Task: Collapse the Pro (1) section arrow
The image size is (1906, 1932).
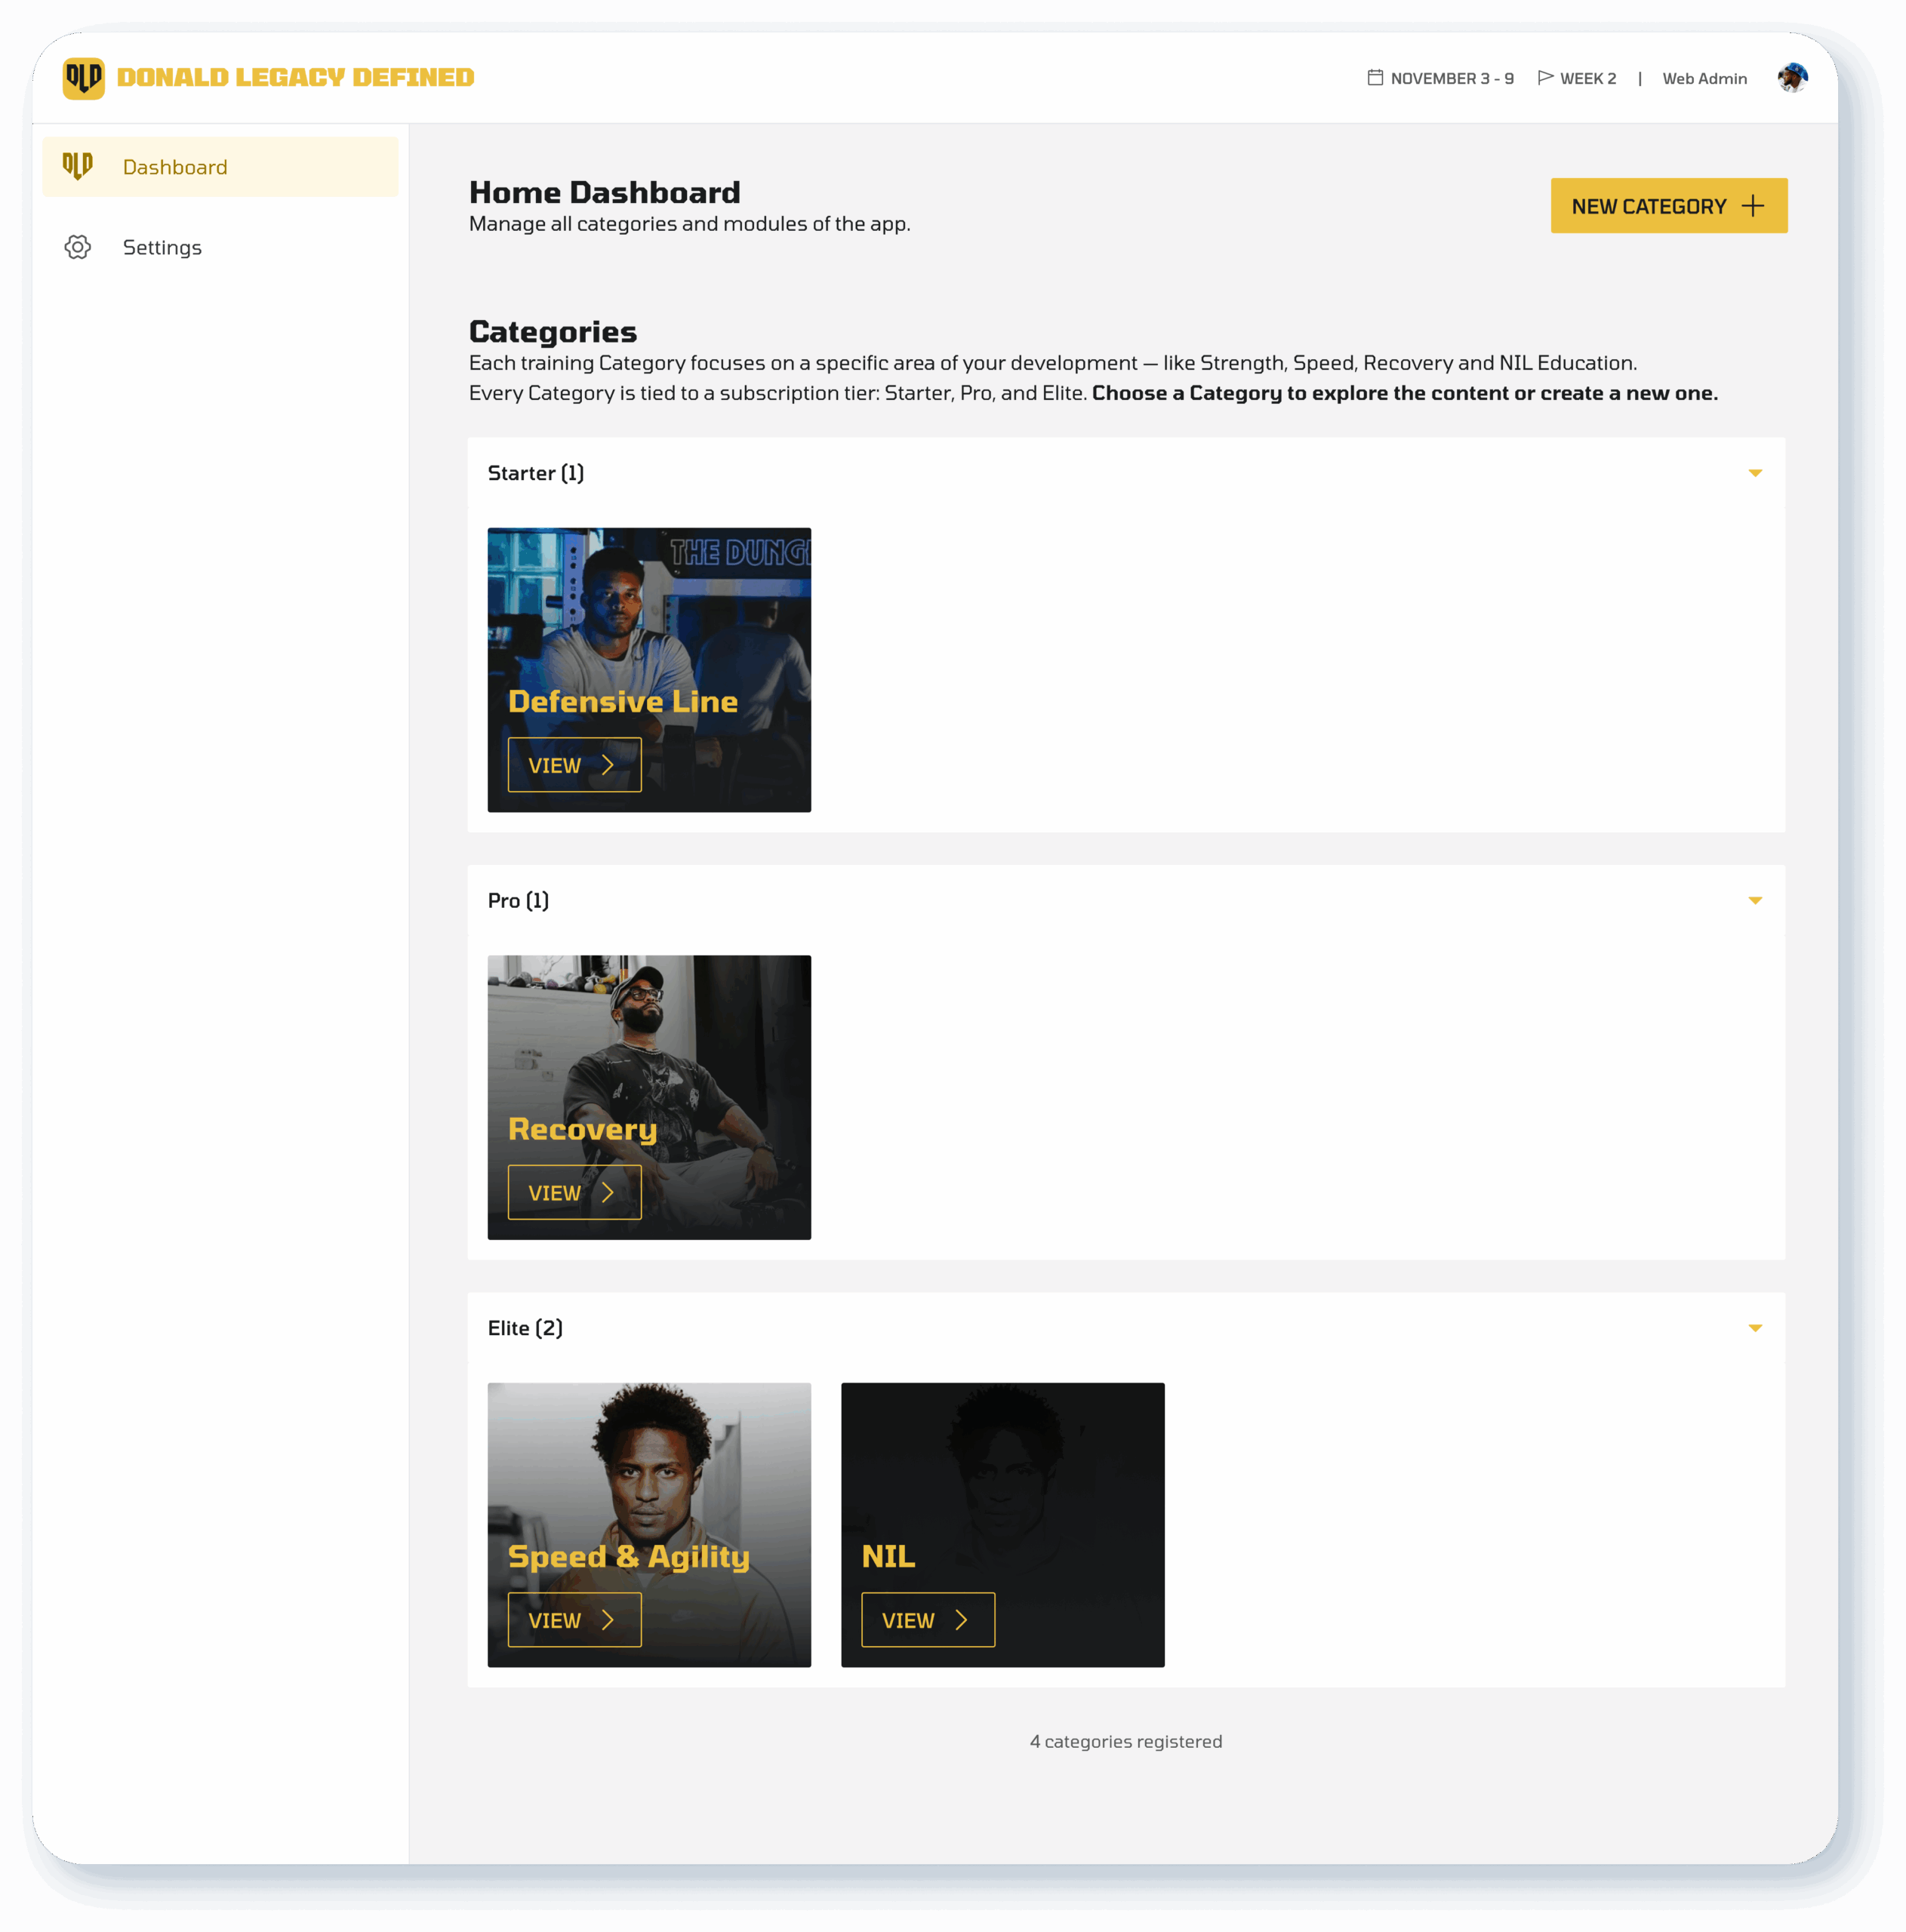Action: [1755, 901]
